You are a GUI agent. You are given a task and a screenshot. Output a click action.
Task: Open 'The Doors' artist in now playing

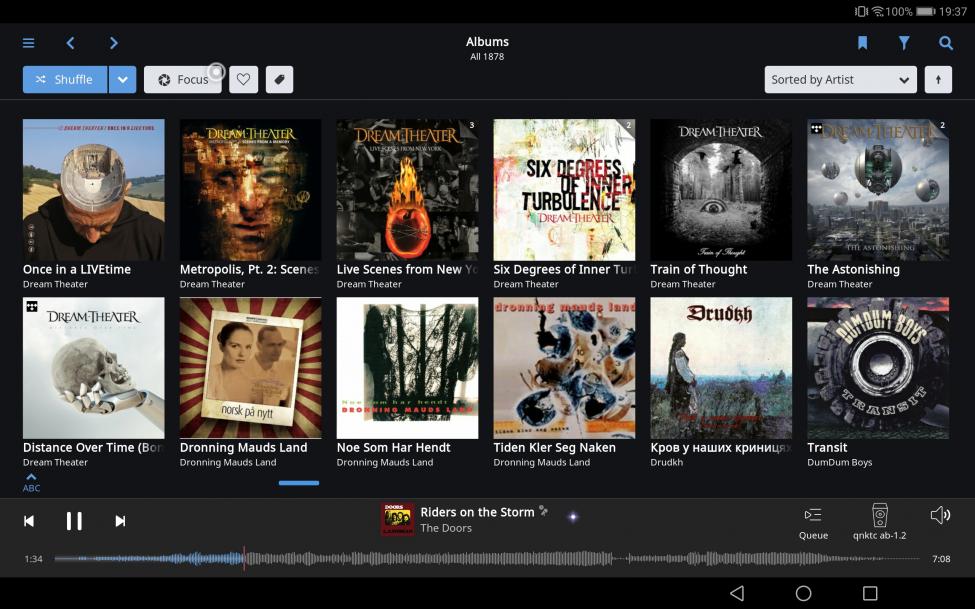click(x=446, y=528)
